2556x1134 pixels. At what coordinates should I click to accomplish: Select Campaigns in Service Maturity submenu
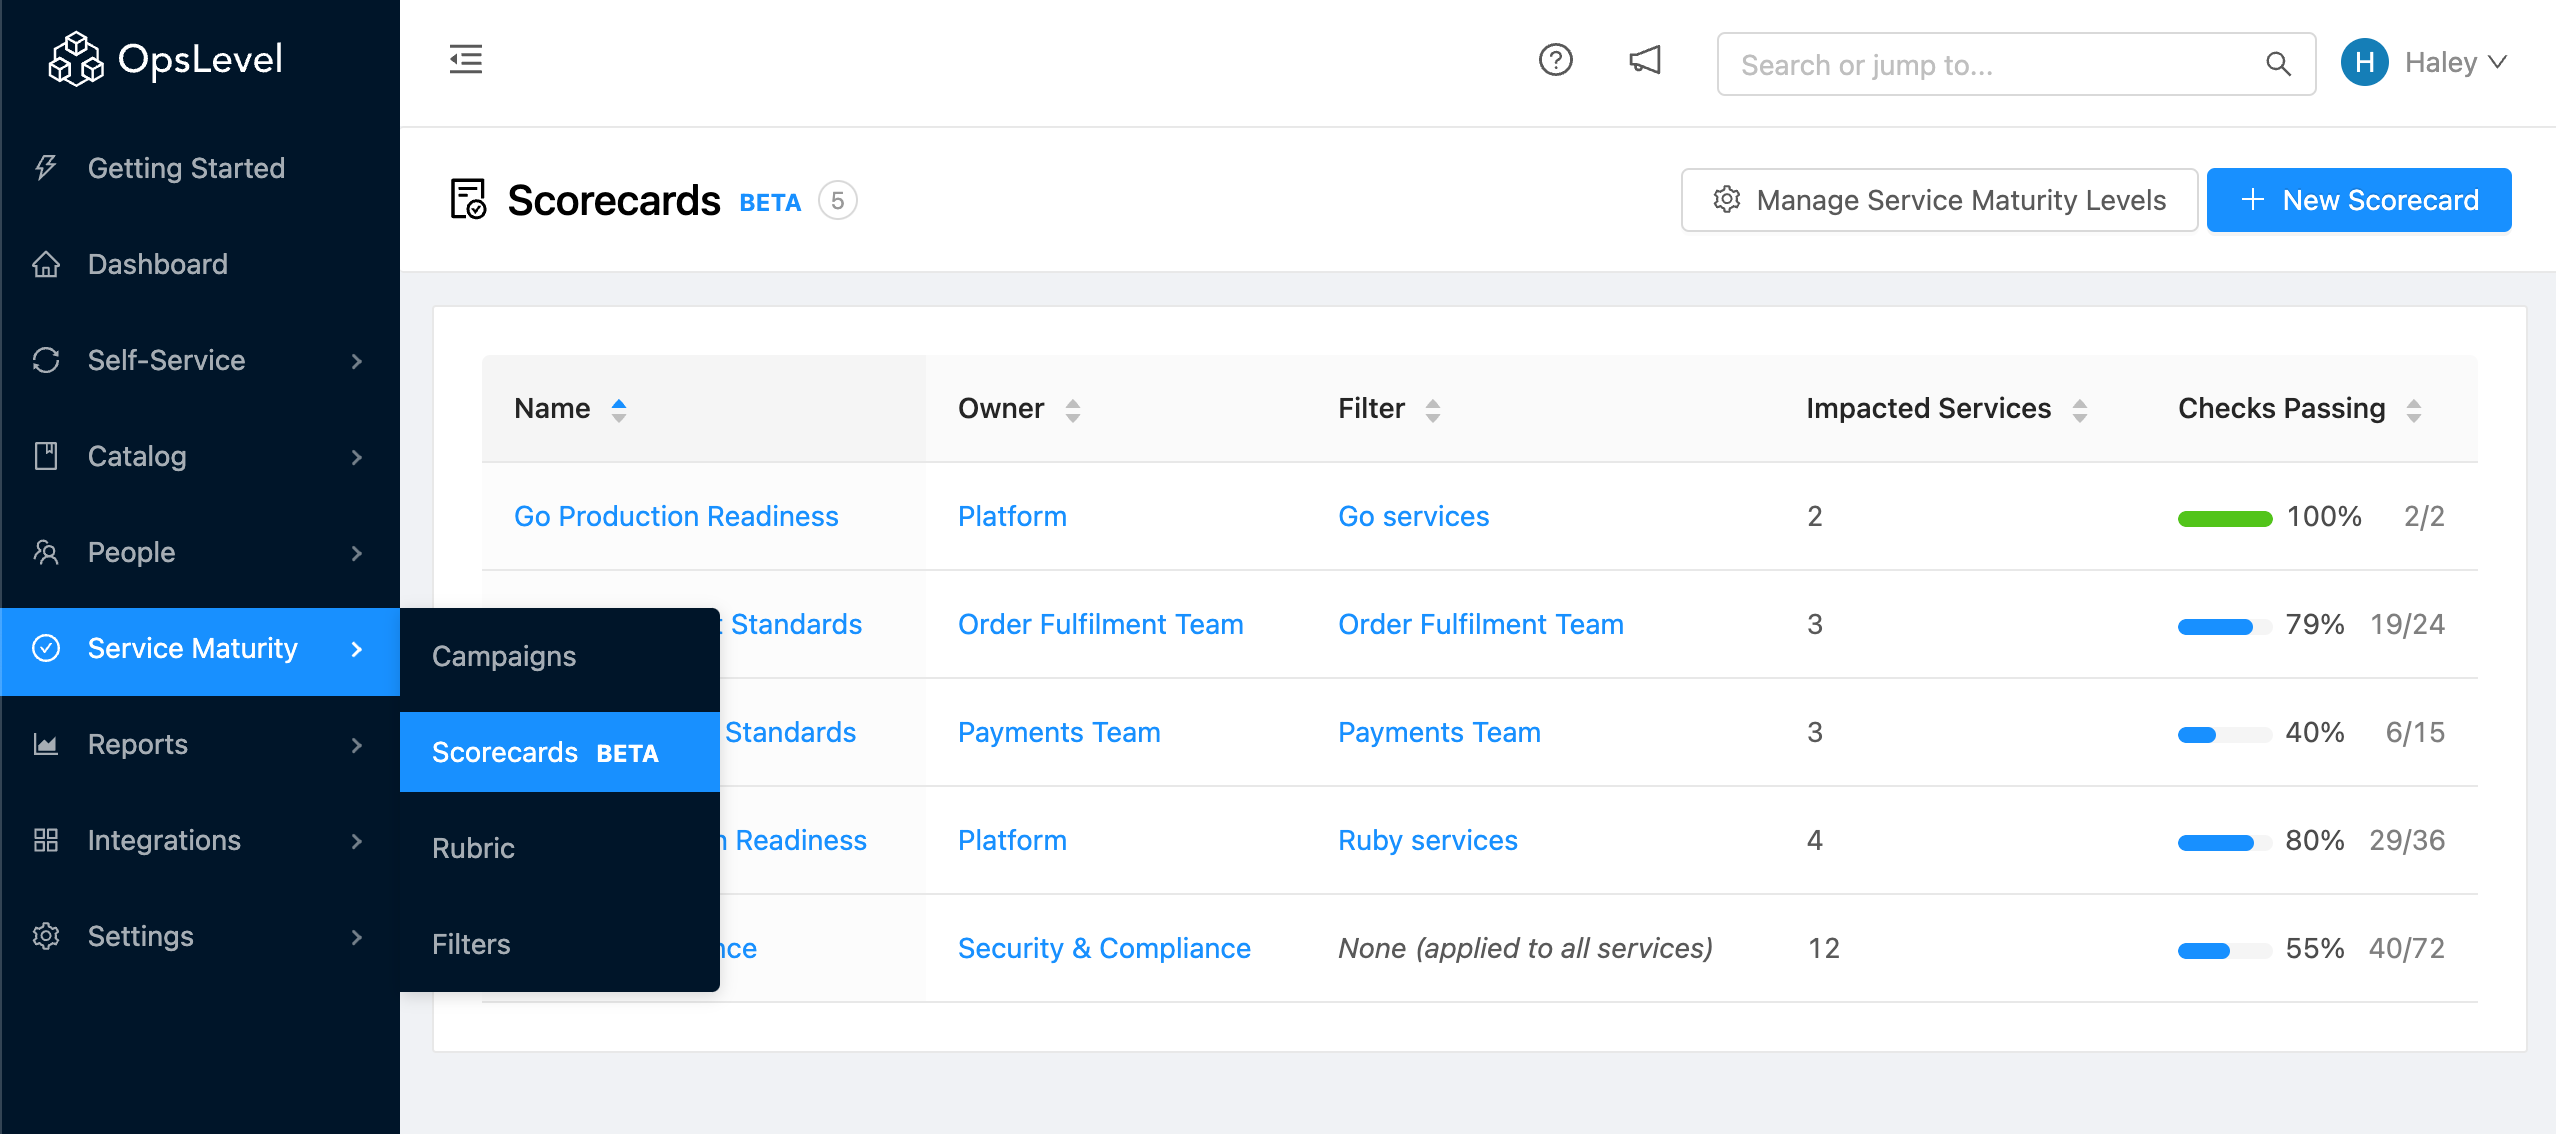point(504,656)
